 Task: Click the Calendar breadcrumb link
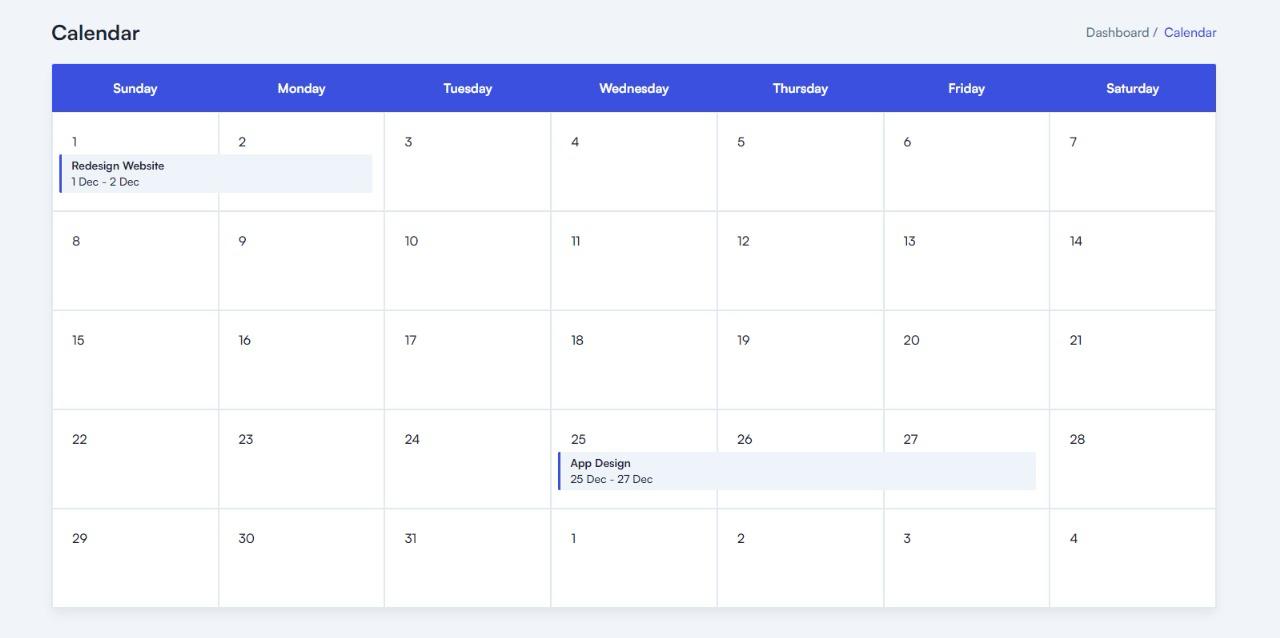1190,33
